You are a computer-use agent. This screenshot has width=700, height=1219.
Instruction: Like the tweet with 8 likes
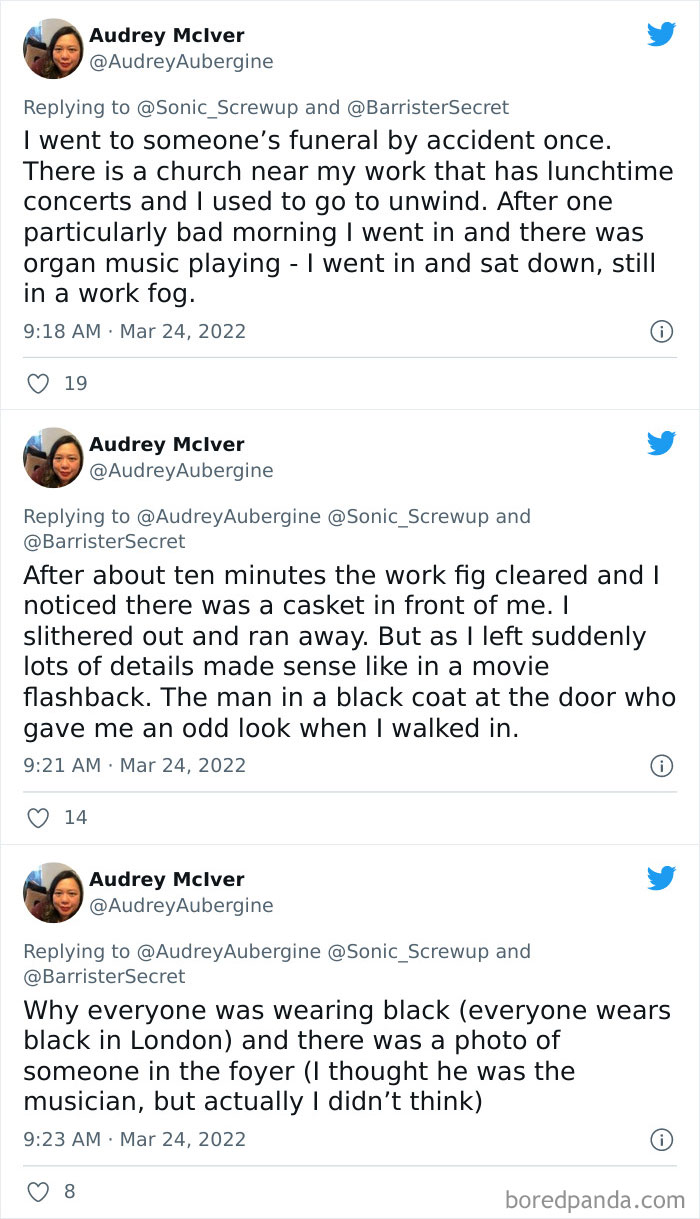pyautogui.click(x=37, y=1191)
